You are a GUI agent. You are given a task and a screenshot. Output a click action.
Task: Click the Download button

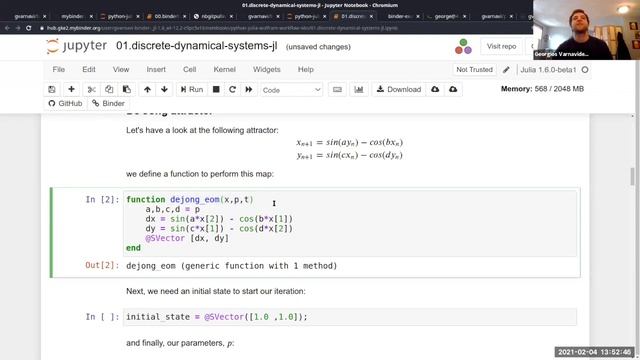(x=399, y=89)
